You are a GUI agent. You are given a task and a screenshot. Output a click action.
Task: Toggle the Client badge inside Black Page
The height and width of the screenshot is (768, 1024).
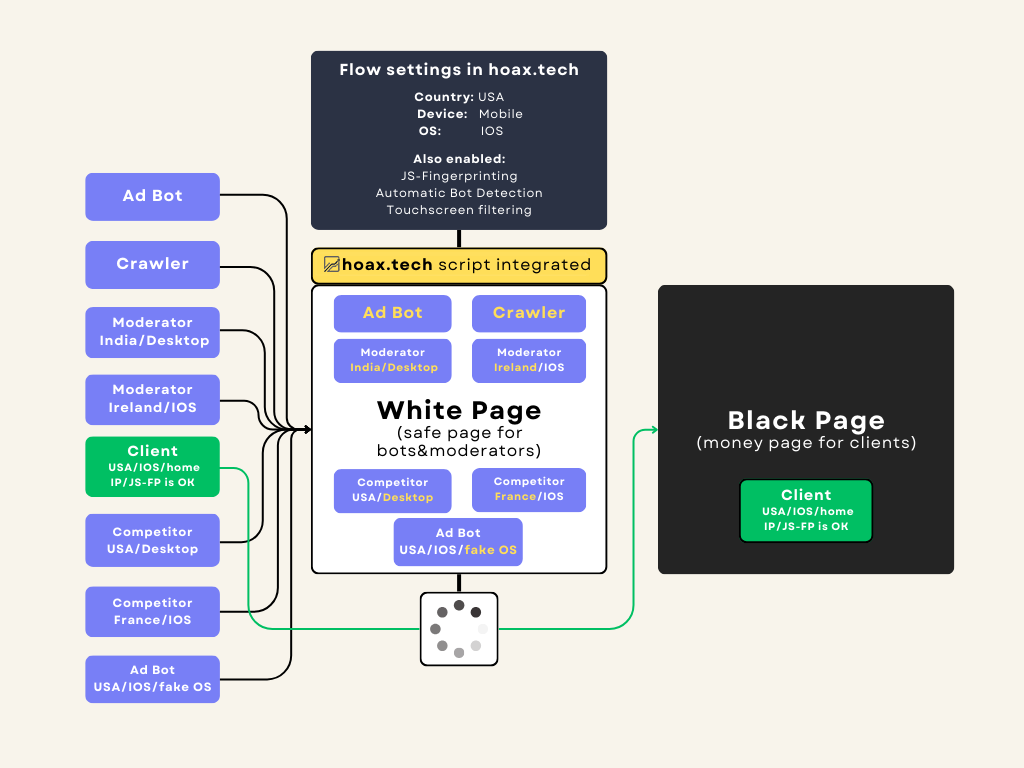pos(806,510)
